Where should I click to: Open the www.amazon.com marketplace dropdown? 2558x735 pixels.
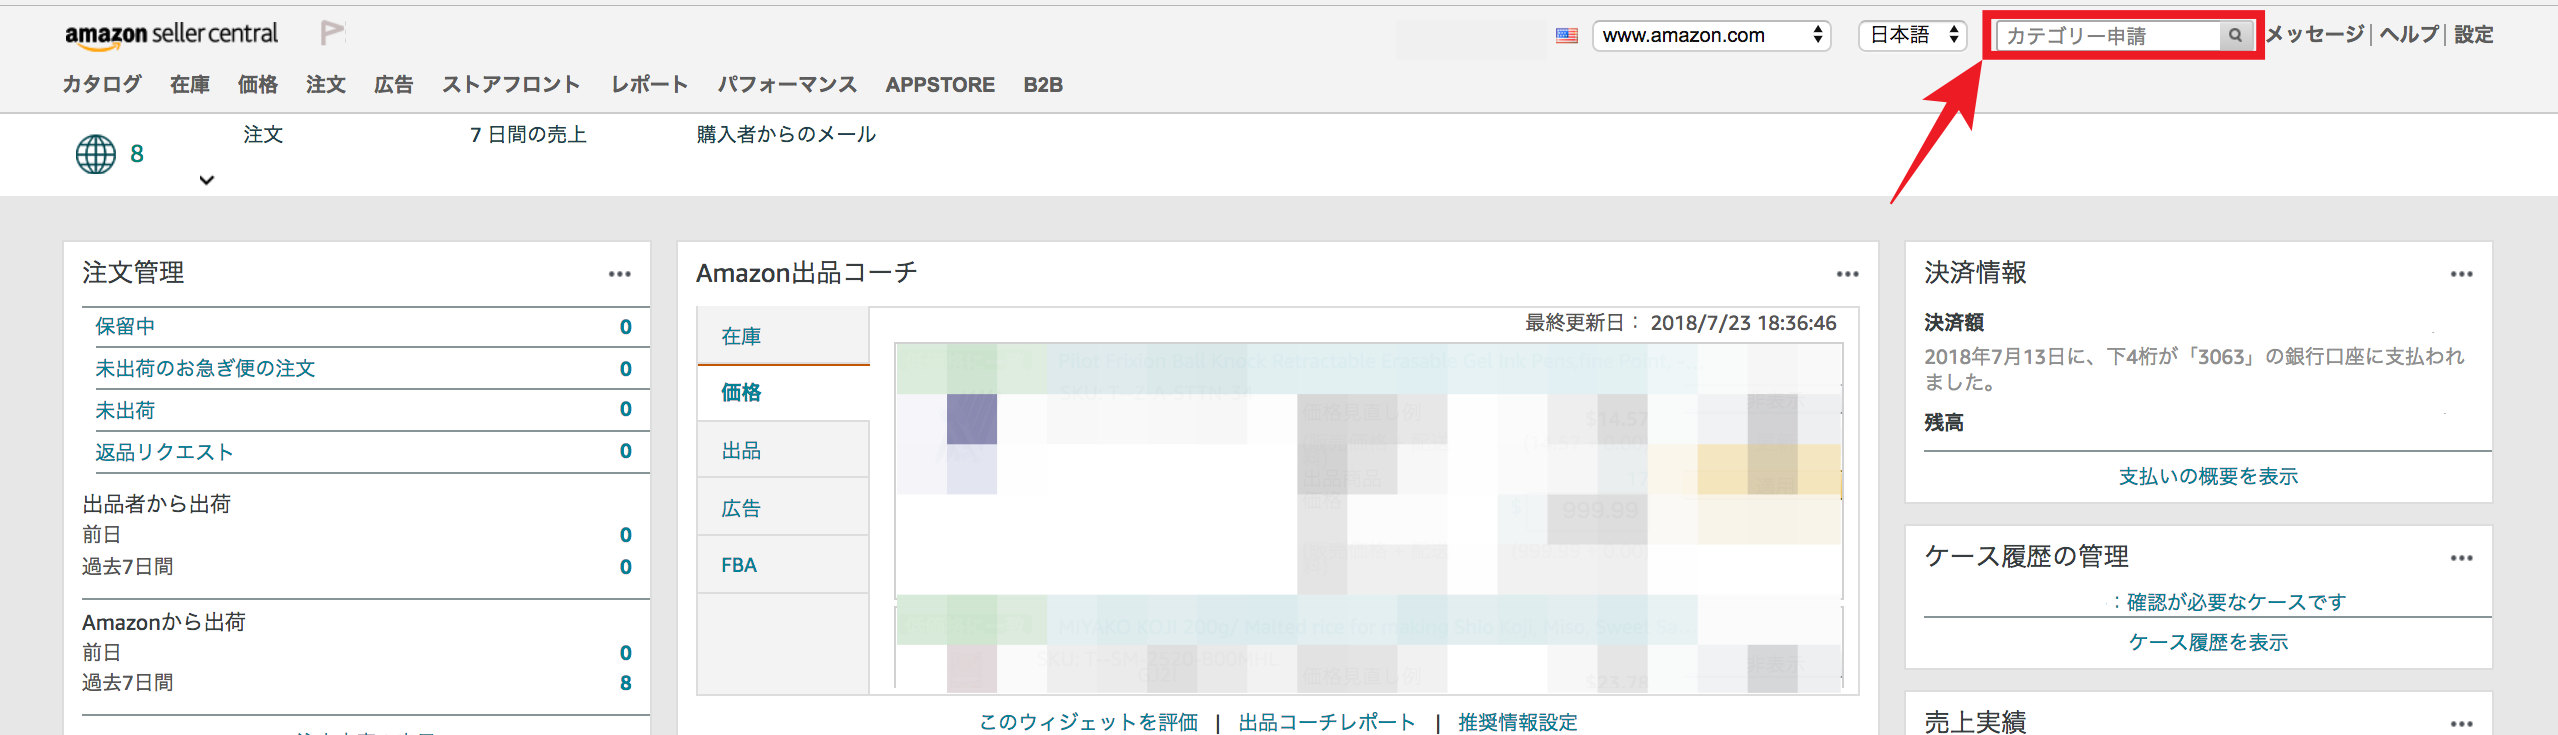click(1711, 36)
